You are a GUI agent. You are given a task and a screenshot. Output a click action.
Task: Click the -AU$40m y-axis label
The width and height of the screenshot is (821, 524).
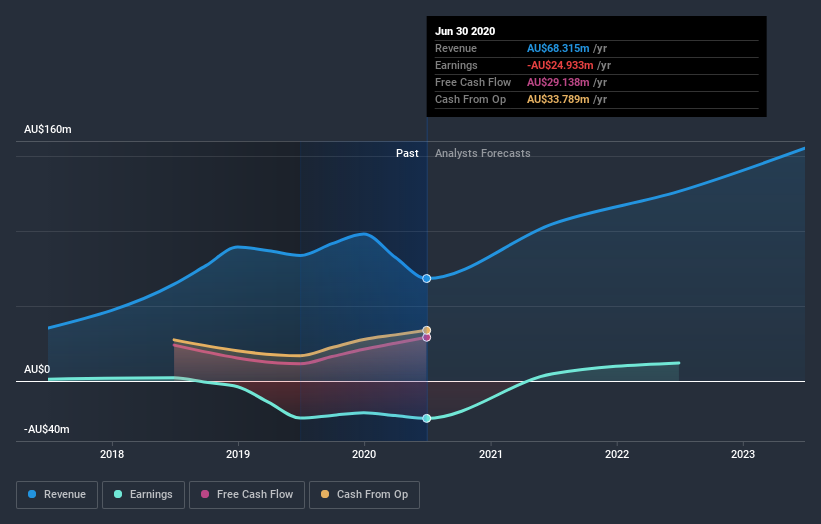47,429
